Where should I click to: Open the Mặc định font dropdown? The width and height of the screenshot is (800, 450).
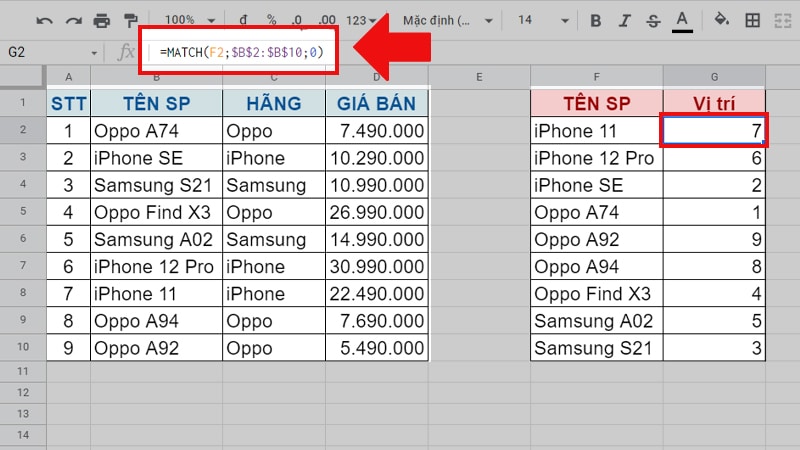[447, 20]
